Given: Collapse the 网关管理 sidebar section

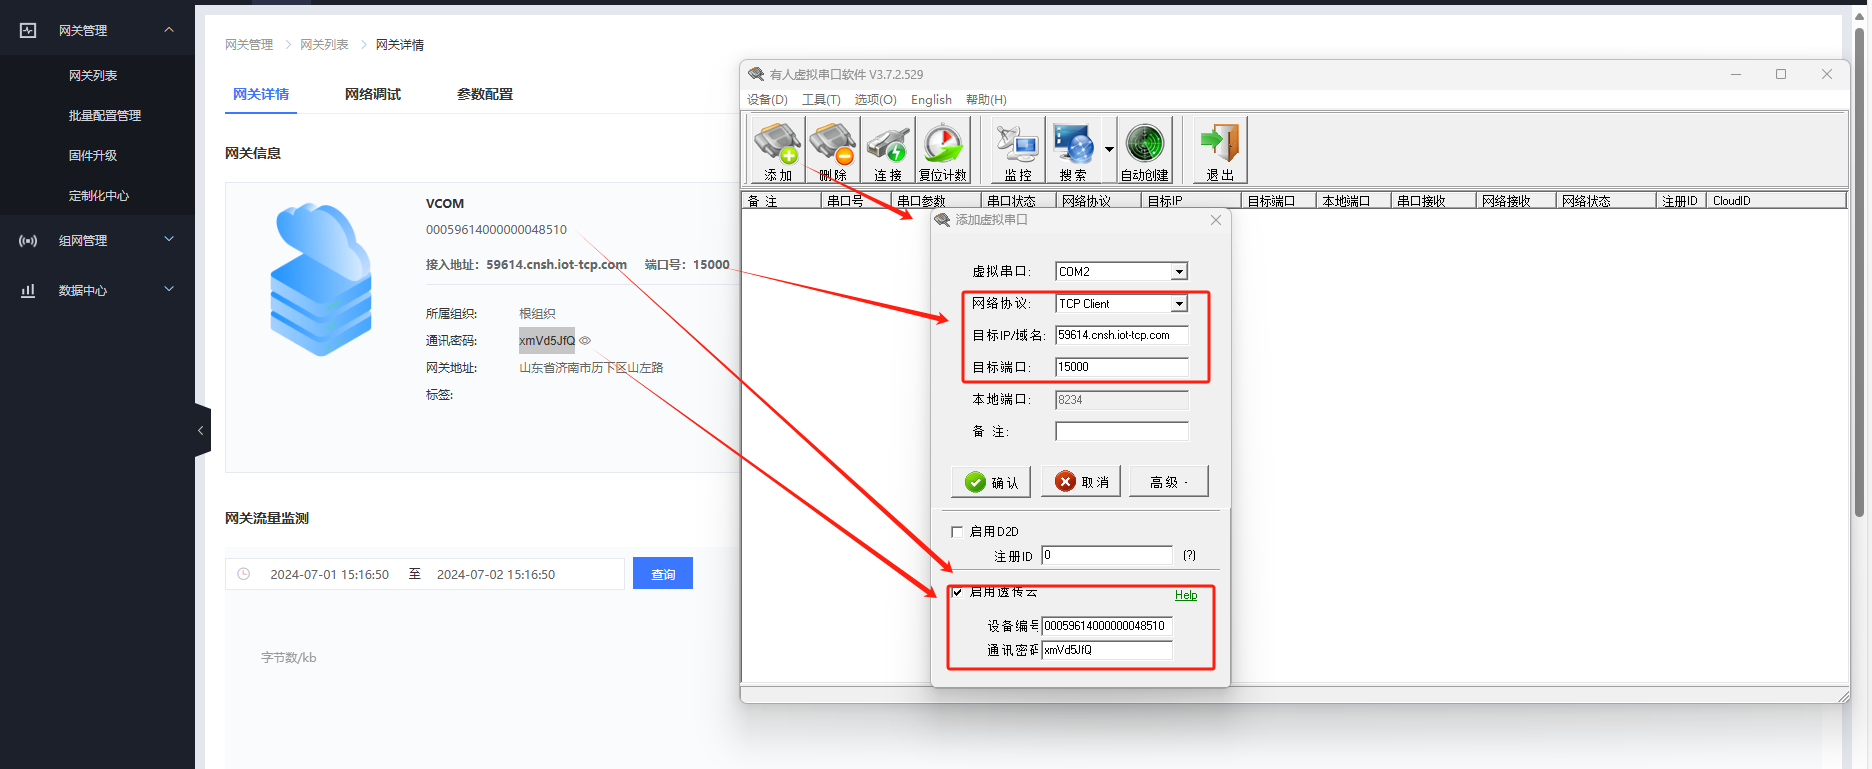Looking at the screenshot, I should tap(169, 30).
